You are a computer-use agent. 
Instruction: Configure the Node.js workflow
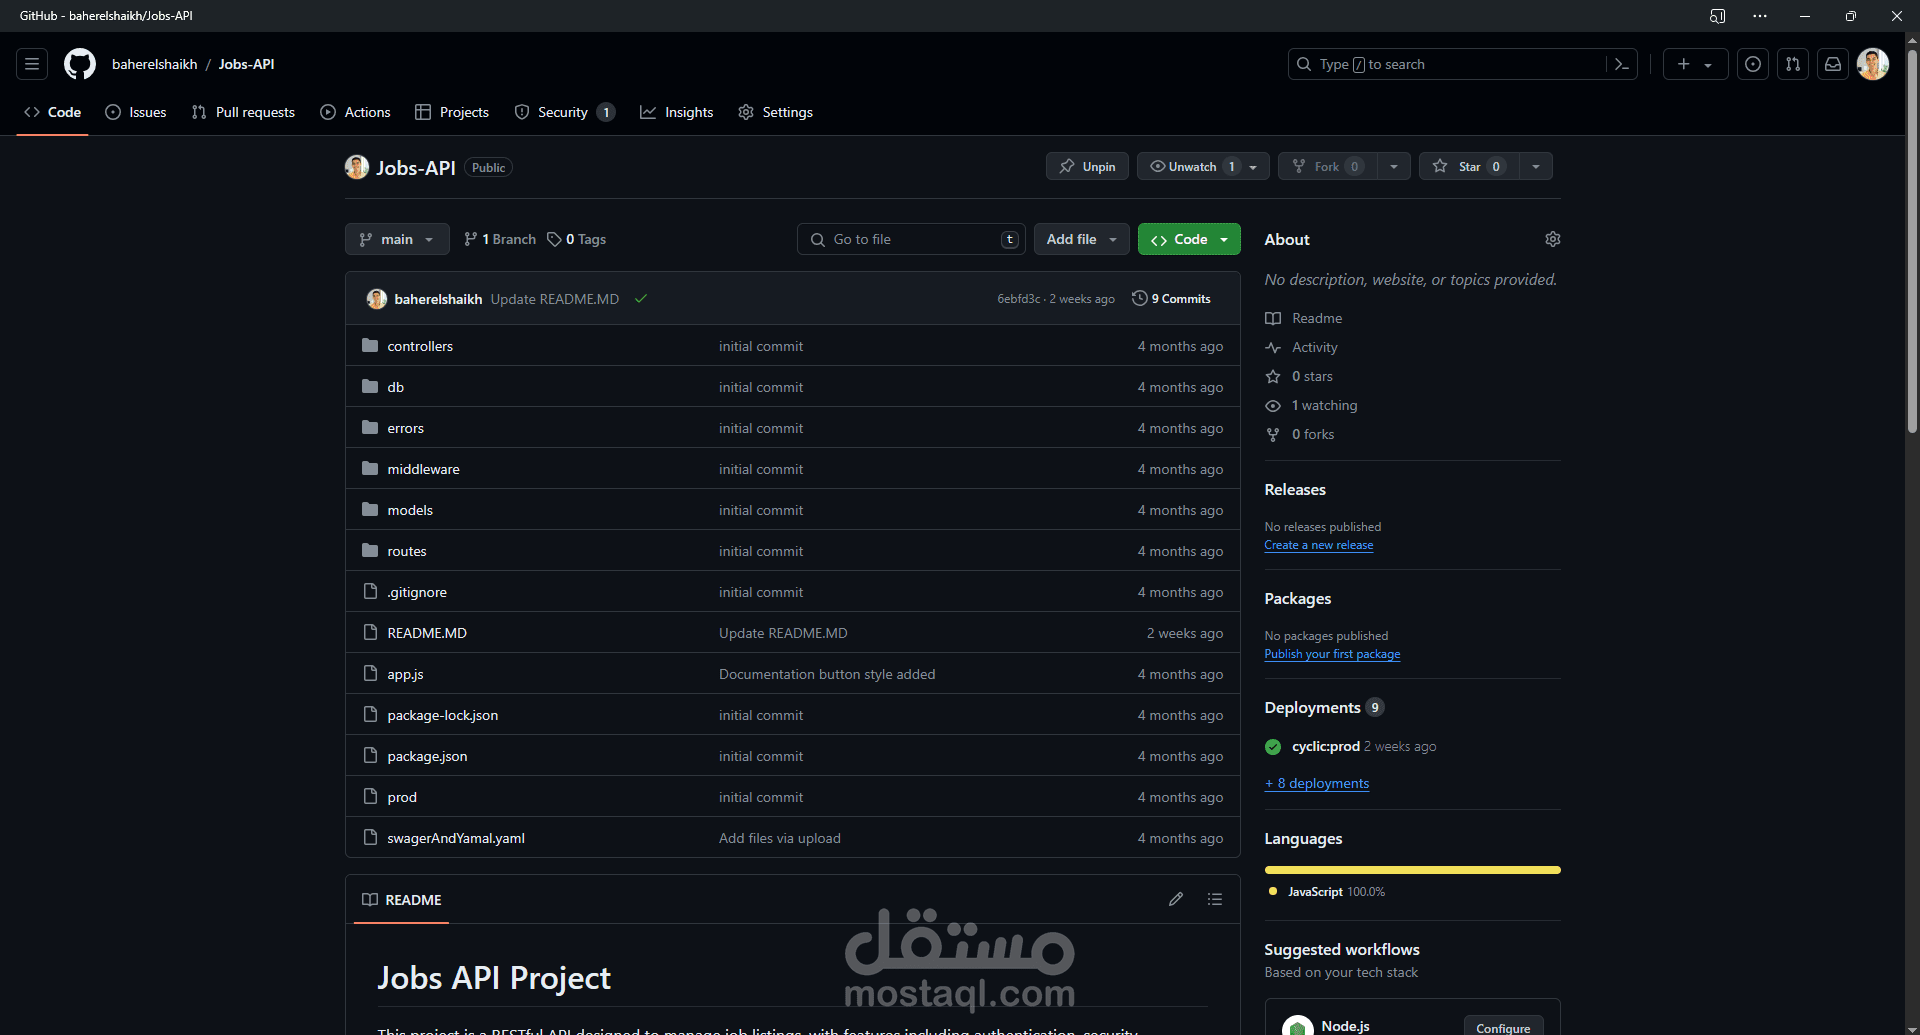1503,1027
